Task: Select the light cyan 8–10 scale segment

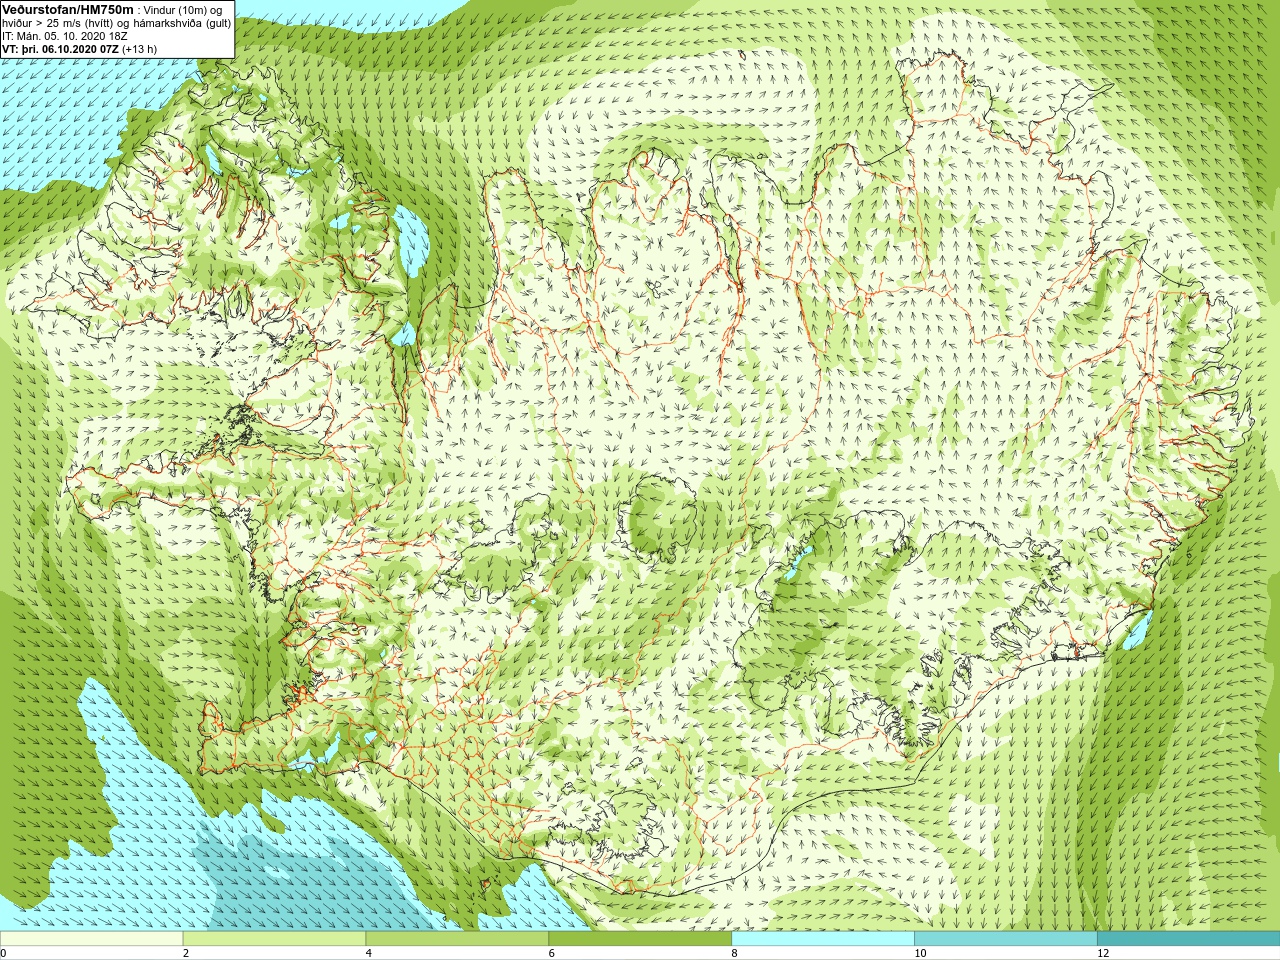Action: pyautogui.click(x=823, y=939)
